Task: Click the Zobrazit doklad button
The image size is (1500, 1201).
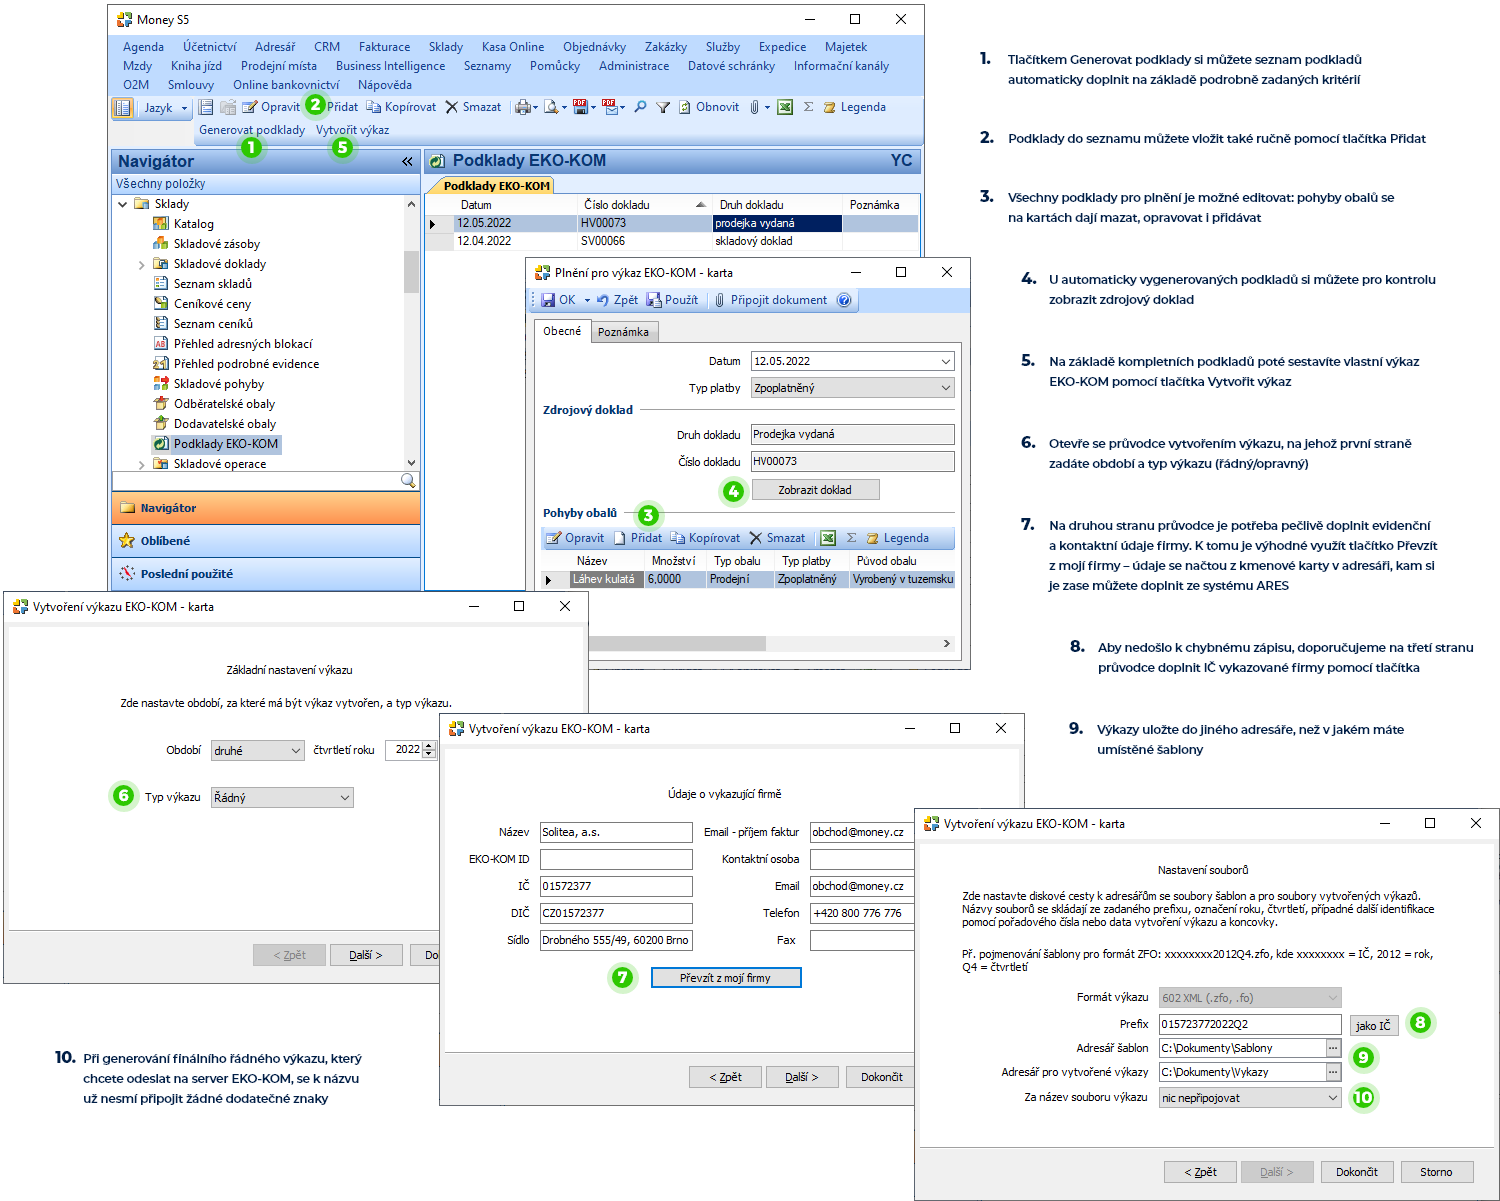Action: [x=815, y=490]
